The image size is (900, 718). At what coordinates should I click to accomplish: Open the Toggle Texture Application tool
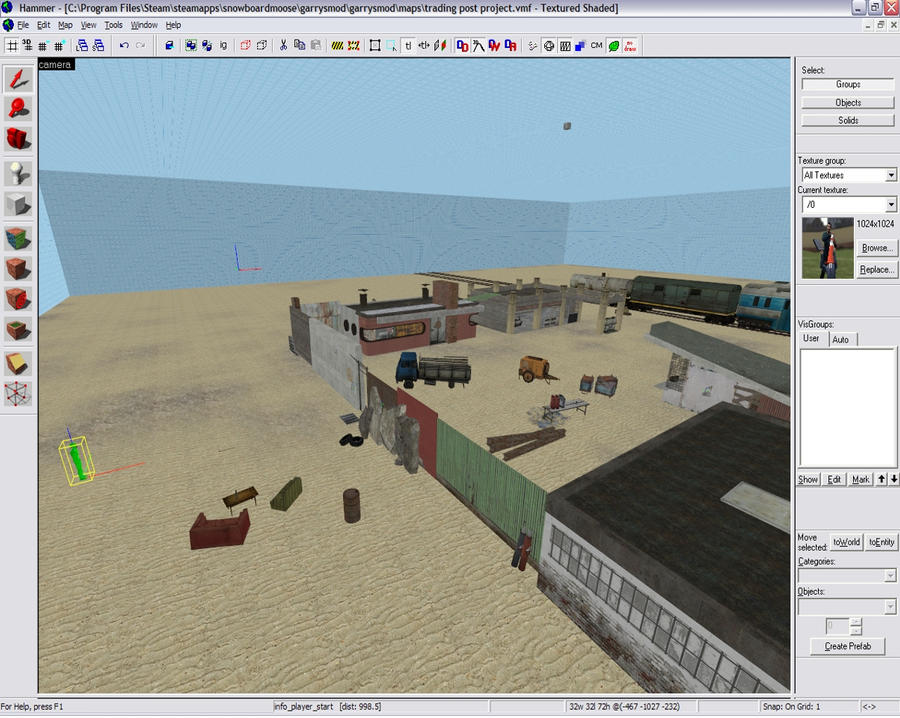(18, 239)
